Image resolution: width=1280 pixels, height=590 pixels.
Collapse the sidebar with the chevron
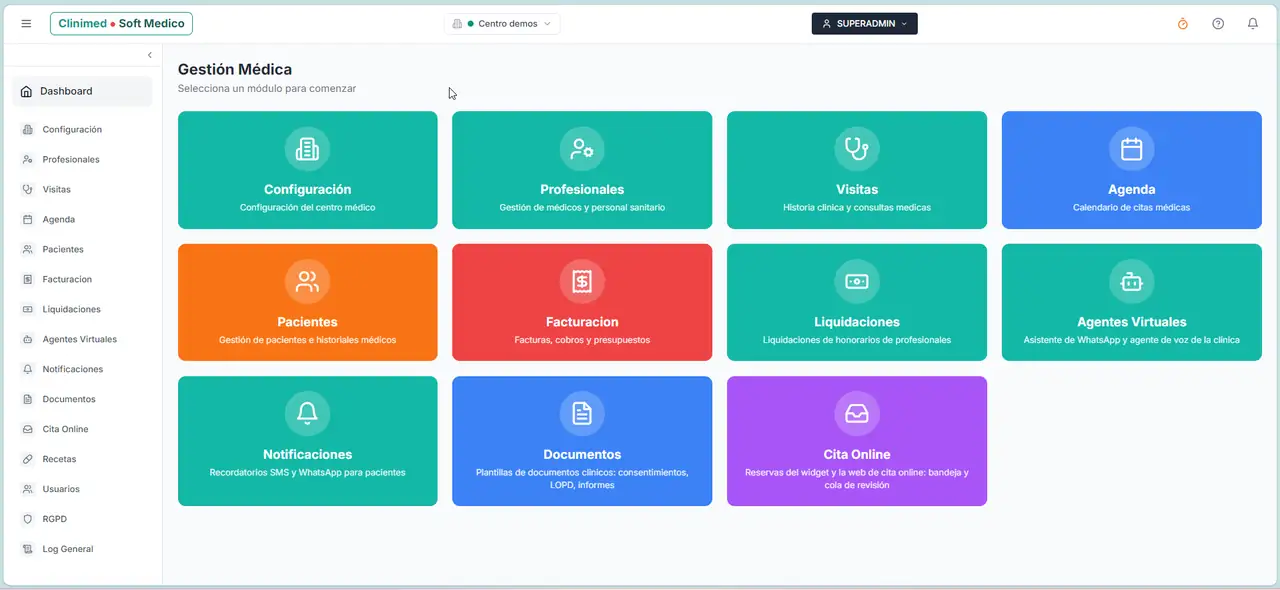pyautogui.click(x=150, y=55)
